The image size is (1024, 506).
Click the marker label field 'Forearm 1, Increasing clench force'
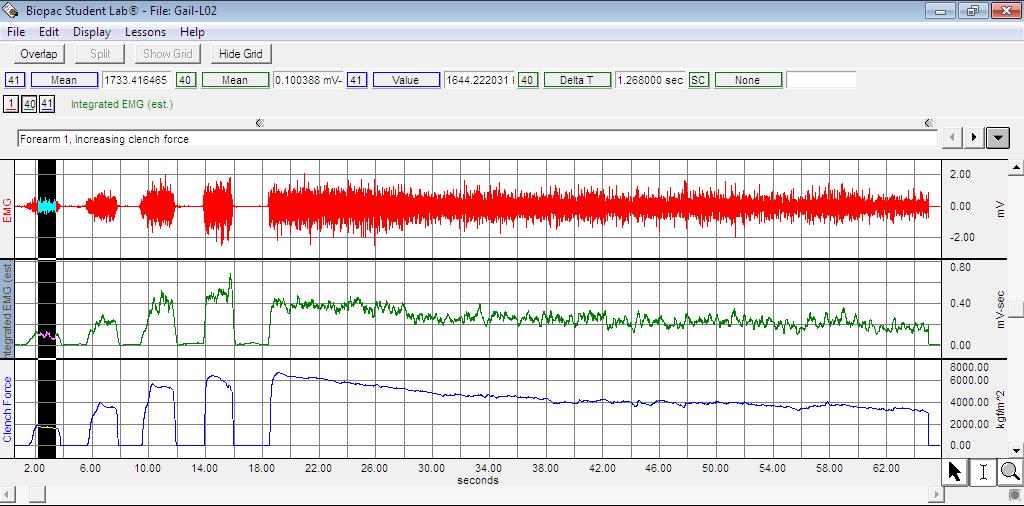click(477, 138)
